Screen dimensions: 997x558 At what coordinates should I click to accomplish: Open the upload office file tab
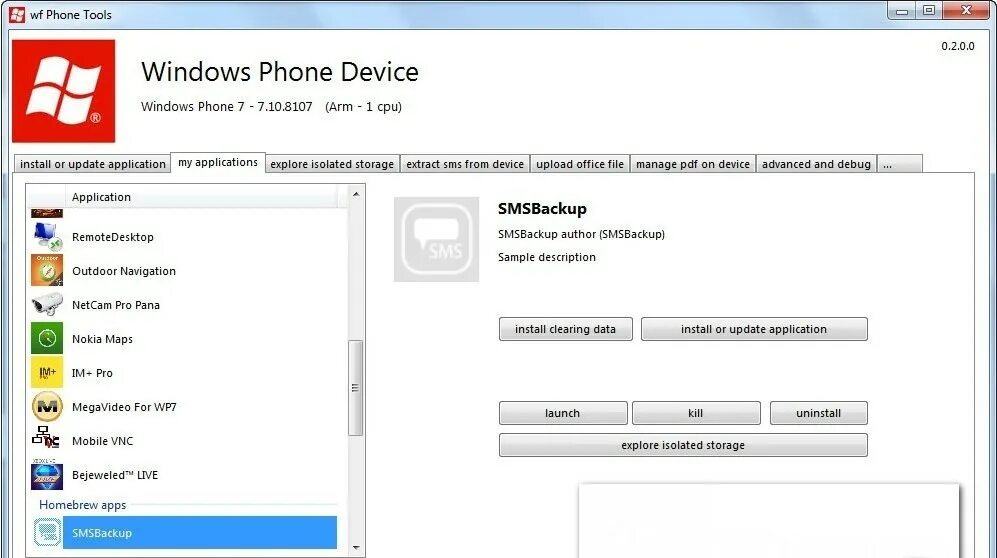[580, 164]
